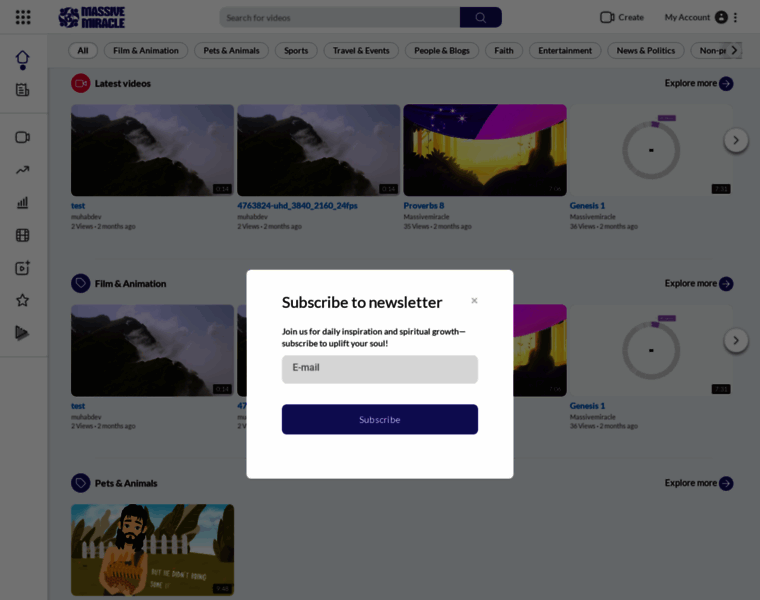The width and height of the screenshot is (760, 600).
Task: Open the Proverbs 8 video thumbnail
Action: tap(484, 150)
